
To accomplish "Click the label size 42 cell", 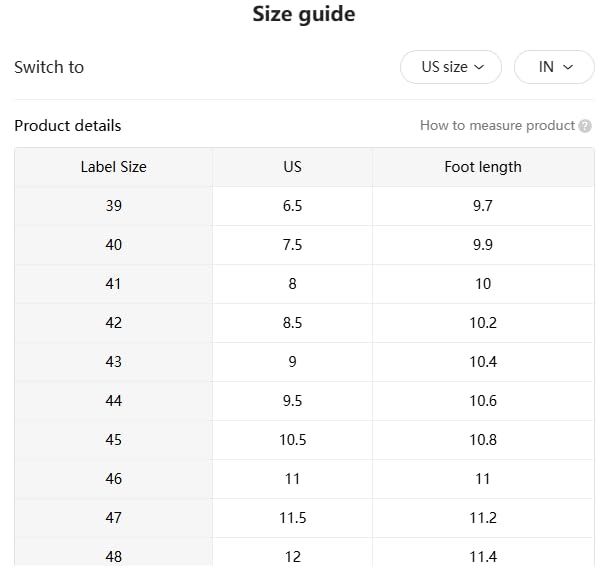I will (113, 323).
